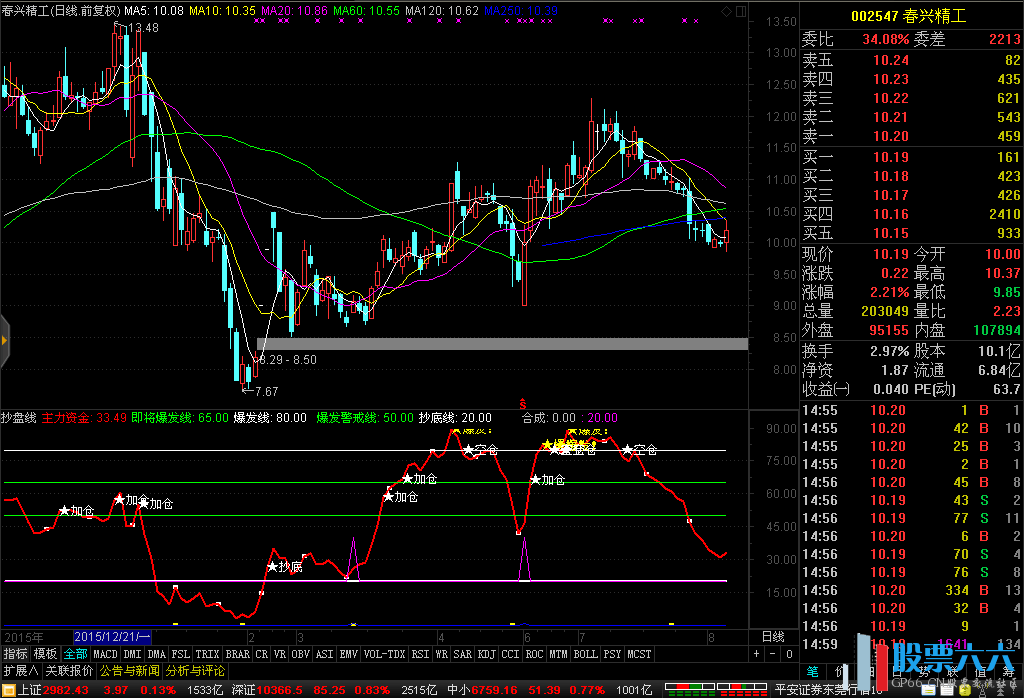Screen dimensions: 1024x698
Task: Open the 日线 period selector
Action: coord(773,636)
